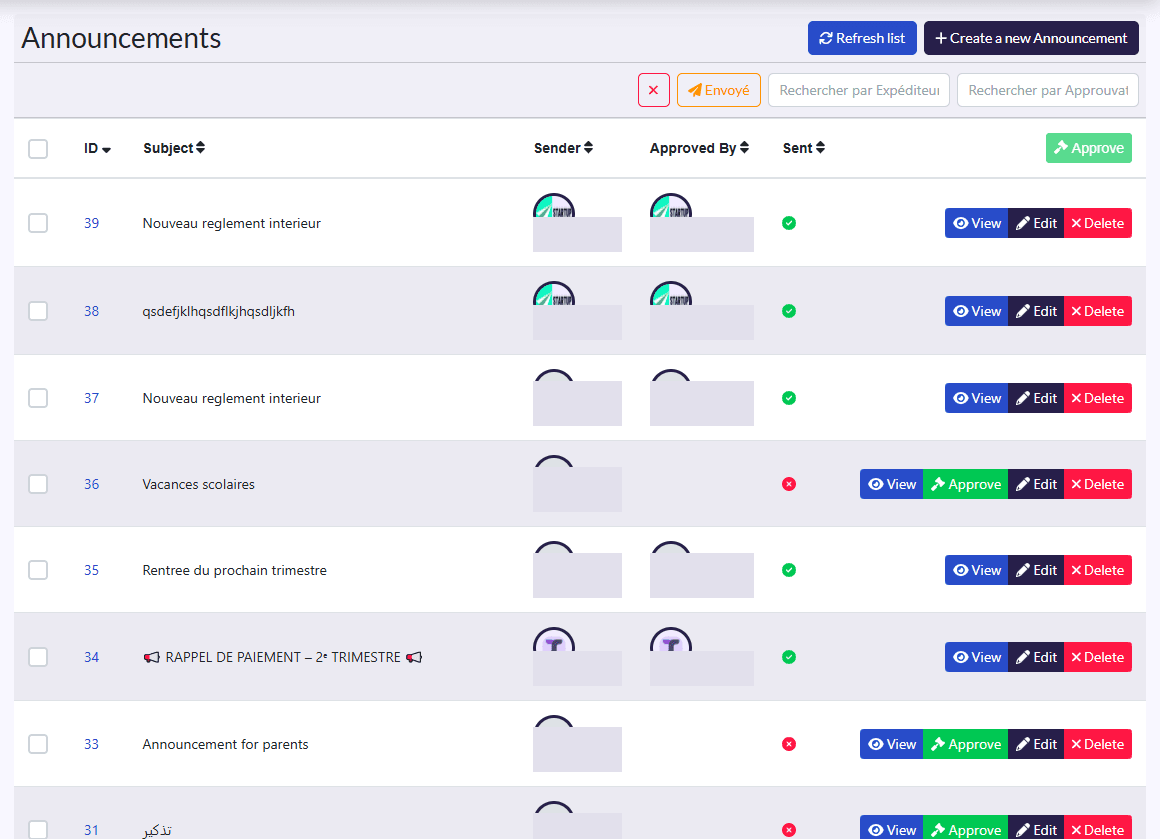Click the red not-sent status icon for Vacances scolaires
The height and width of the screenshot is (839, 1160).
pyautogui.click(x=789, y=485)
